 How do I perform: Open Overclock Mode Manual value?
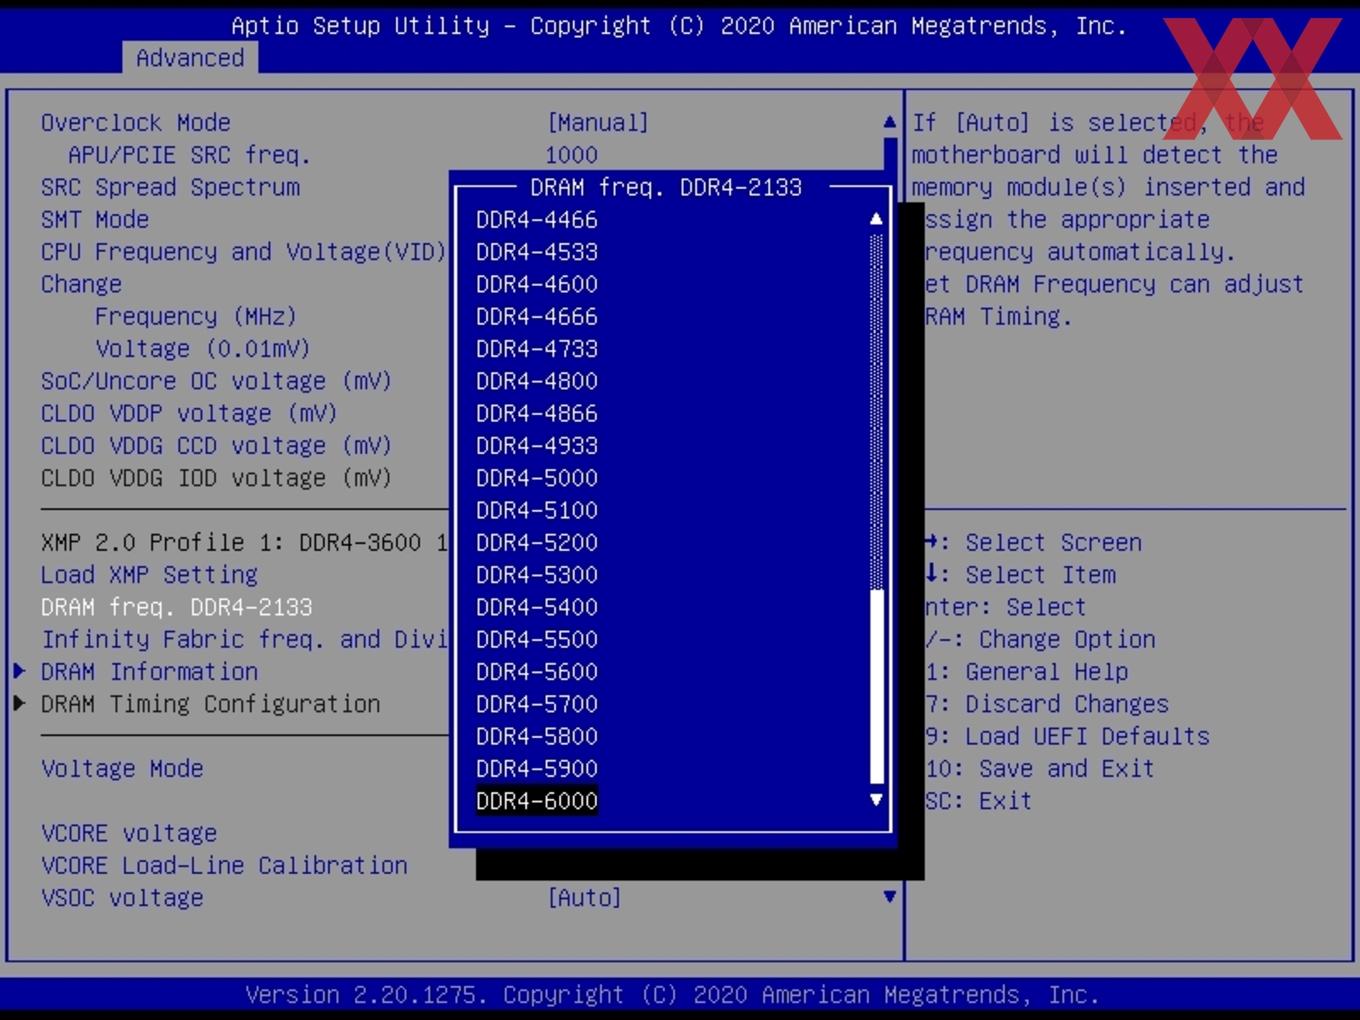pos(598,123)
